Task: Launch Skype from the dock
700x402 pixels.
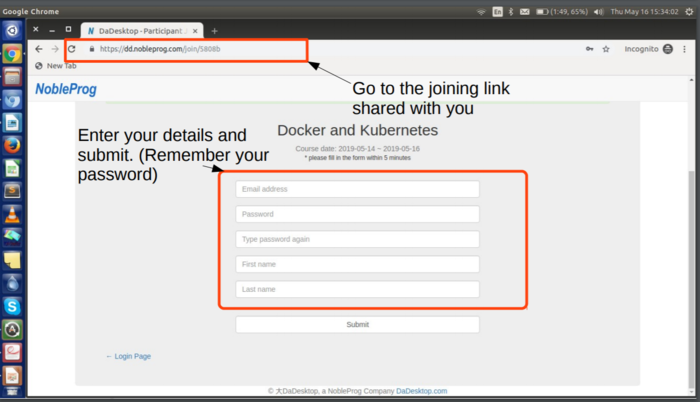Action: (12, 306)
